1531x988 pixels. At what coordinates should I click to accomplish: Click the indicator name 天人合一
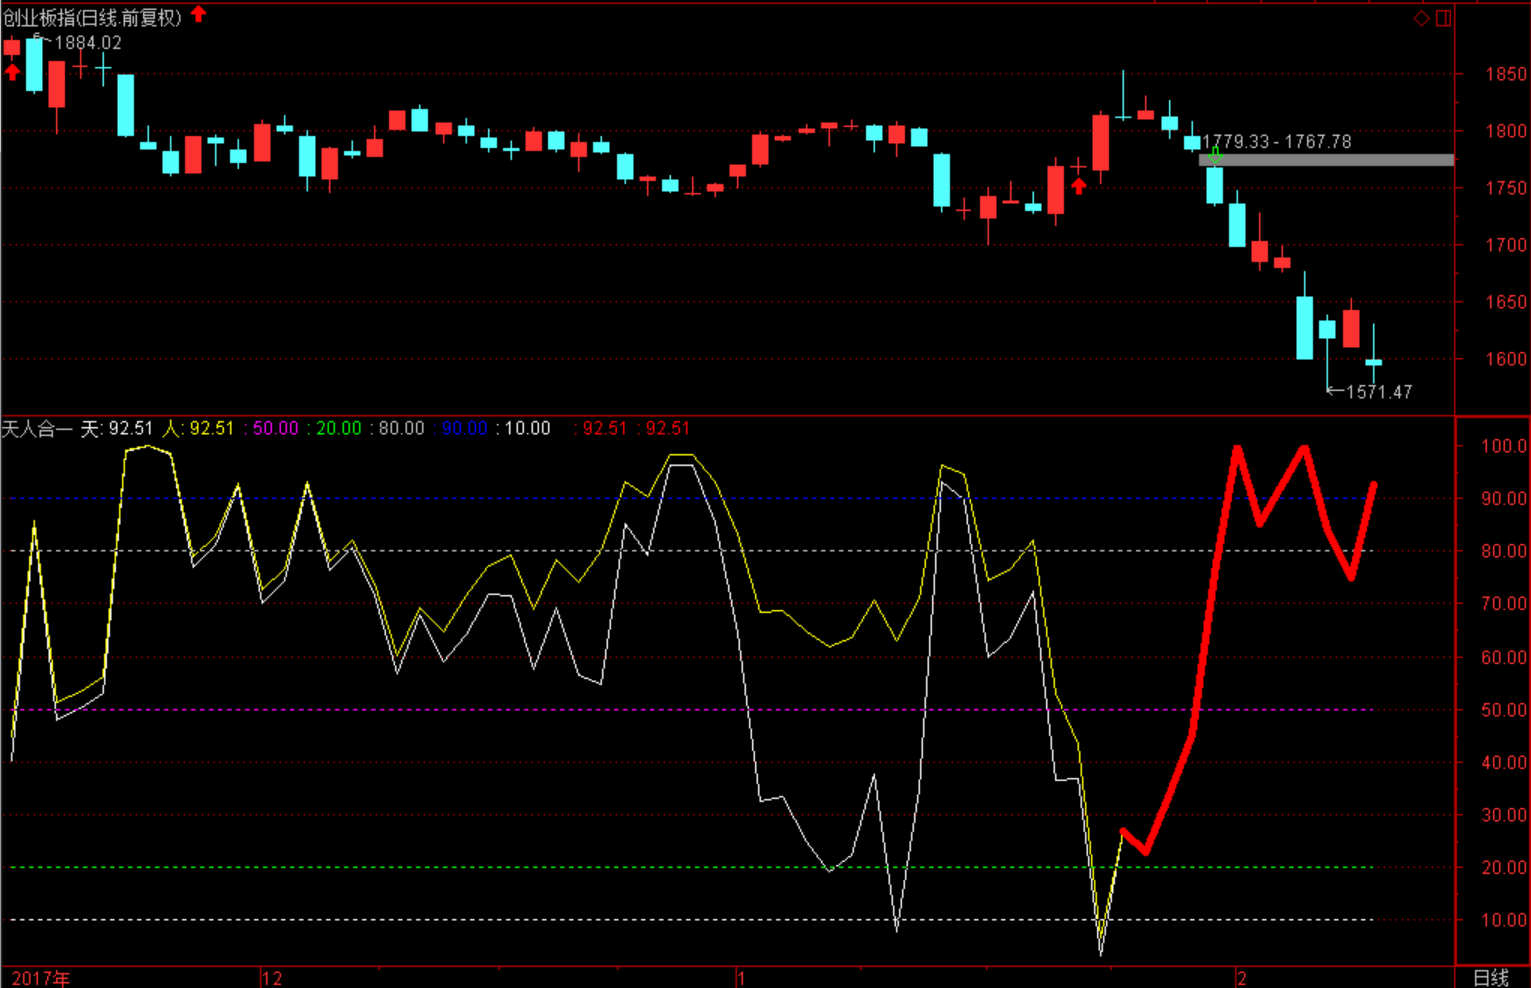point(37,428)
